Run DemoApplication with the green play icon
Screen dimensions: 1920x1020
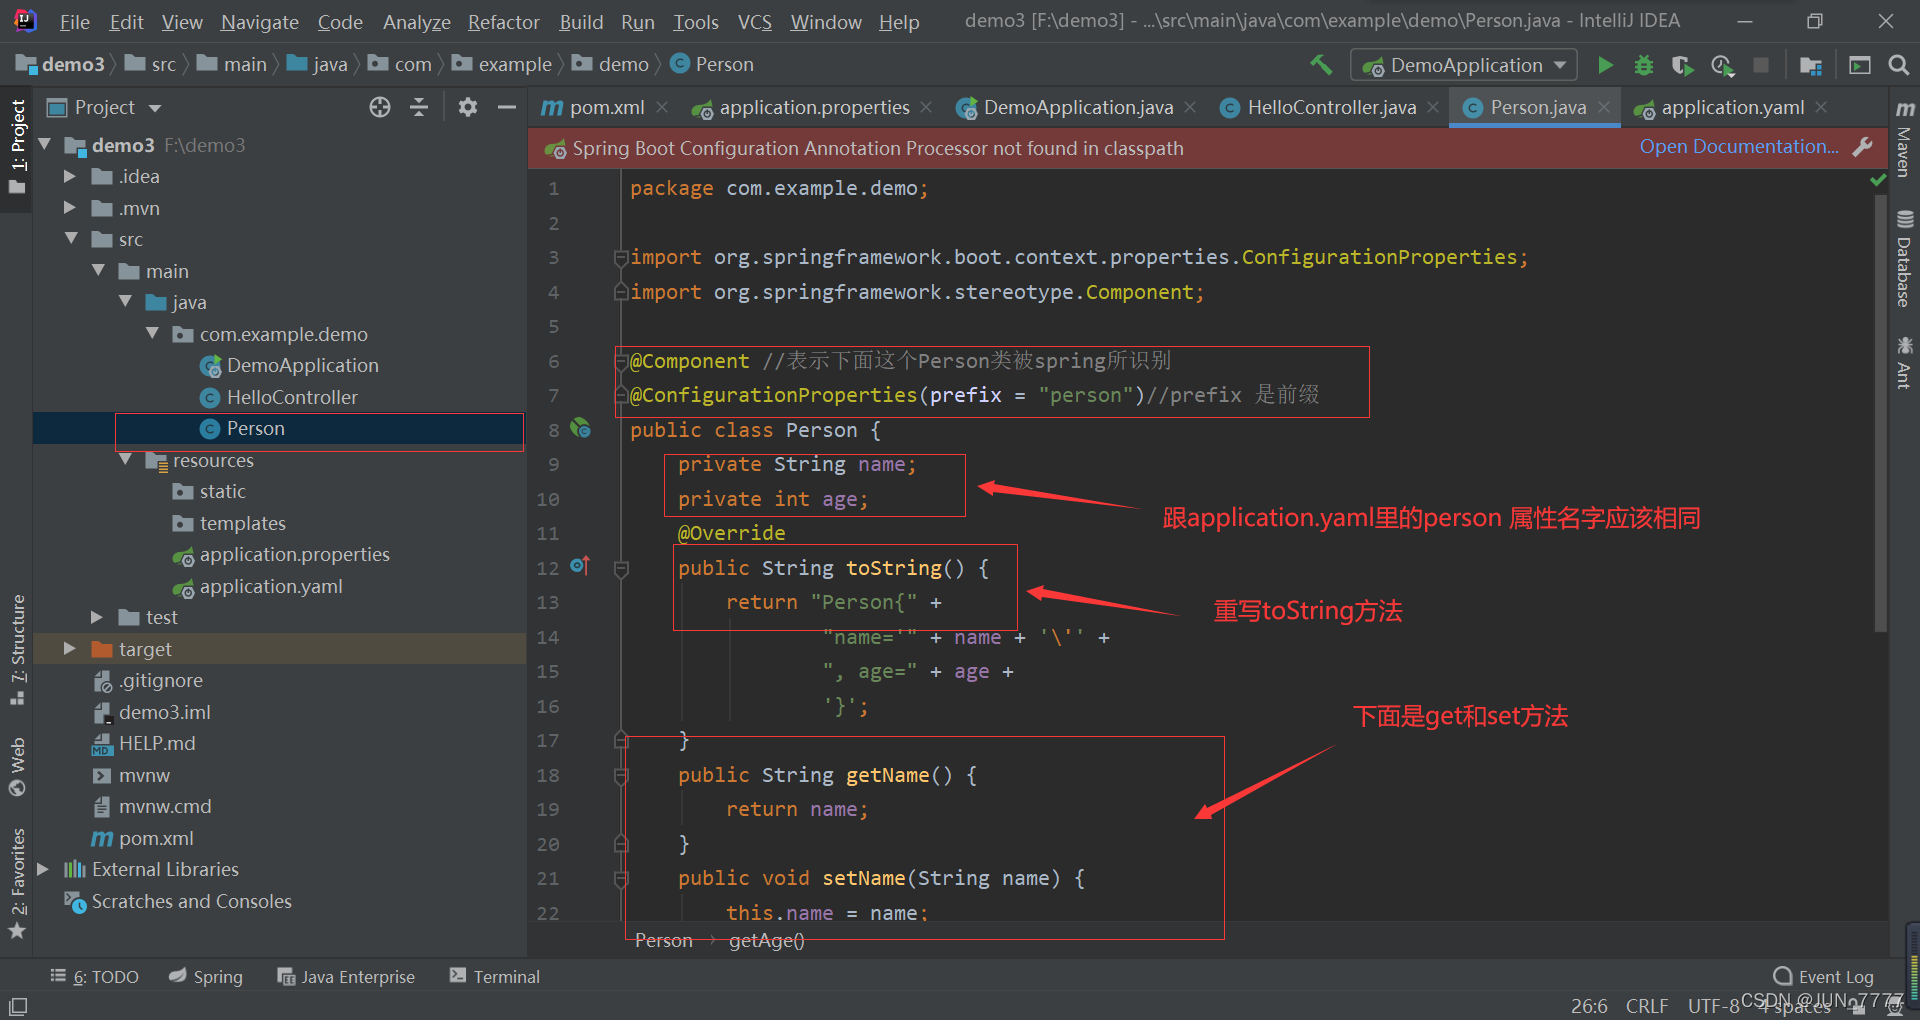[1605, 65]
